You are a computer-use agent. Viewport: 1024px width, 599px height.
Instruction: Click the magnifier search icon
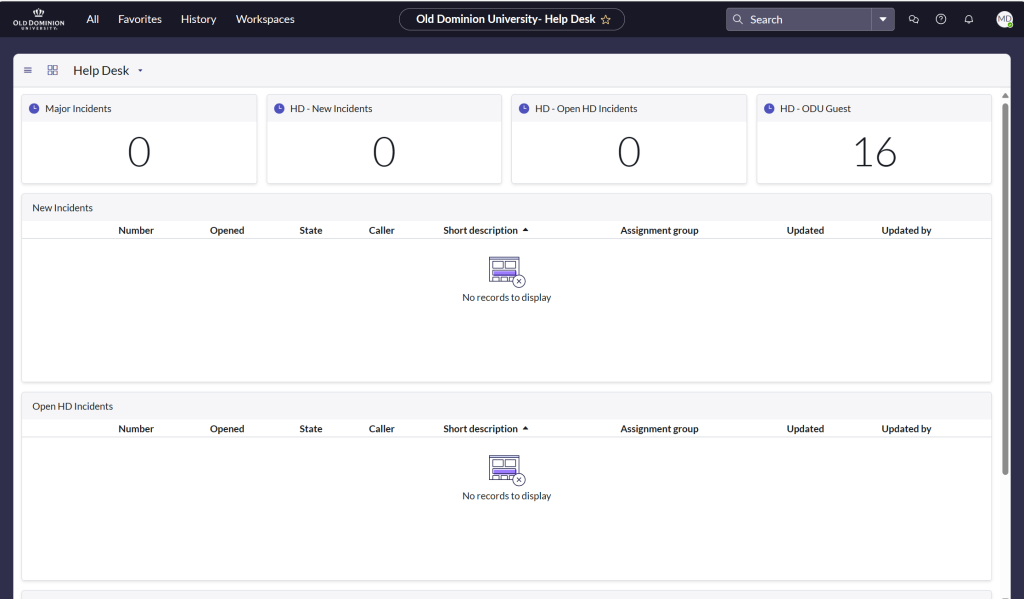click(x=738, y=20)
